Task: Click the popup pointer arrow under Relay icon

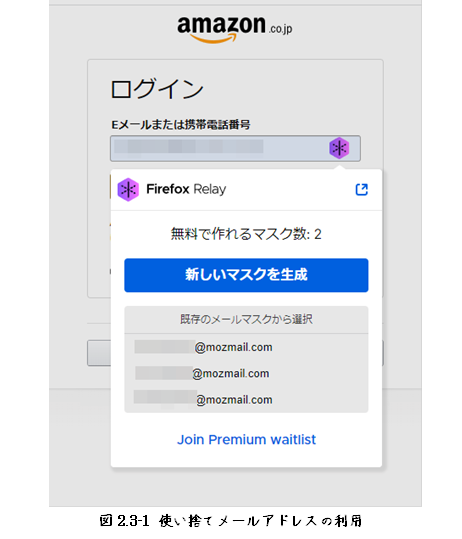Action: pos(340,167)
